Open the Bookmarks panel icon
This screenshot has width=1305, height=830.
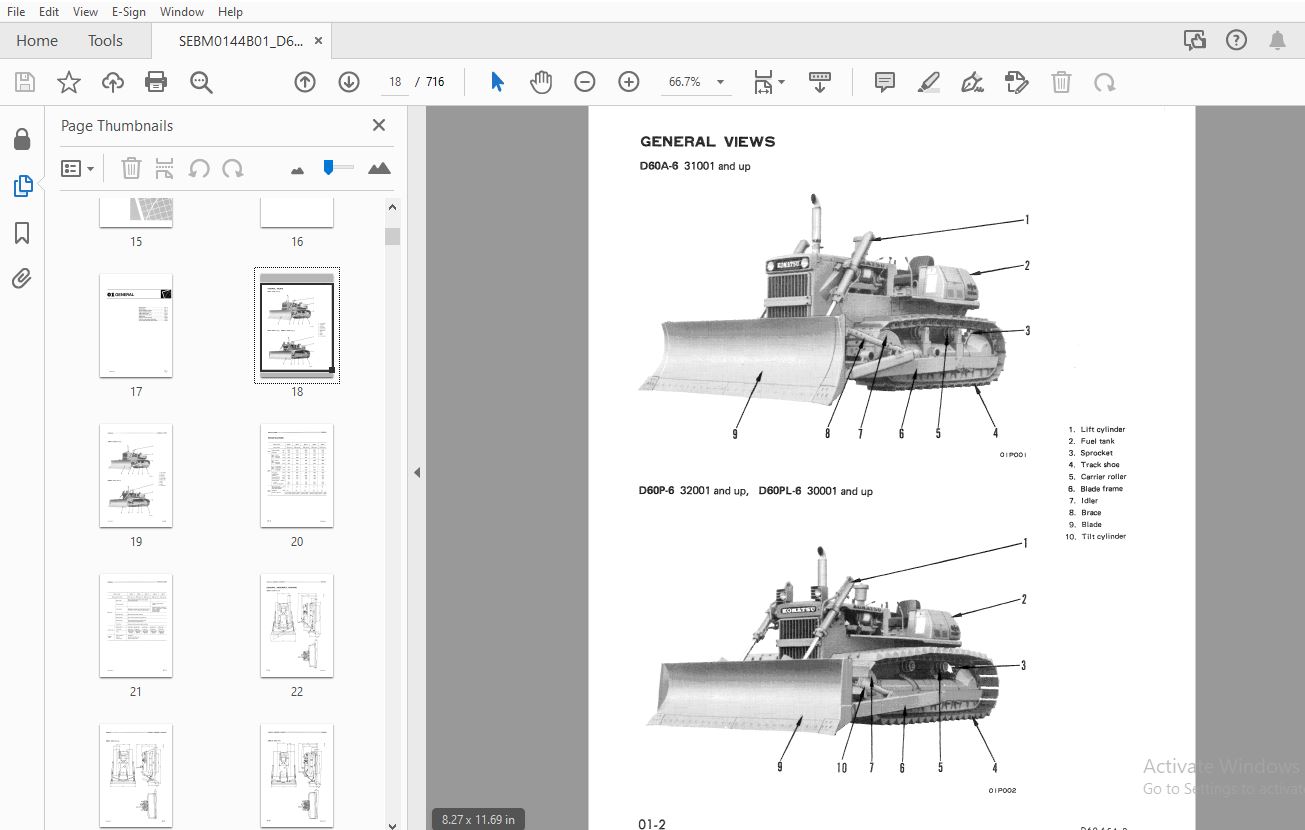(22, 233)
